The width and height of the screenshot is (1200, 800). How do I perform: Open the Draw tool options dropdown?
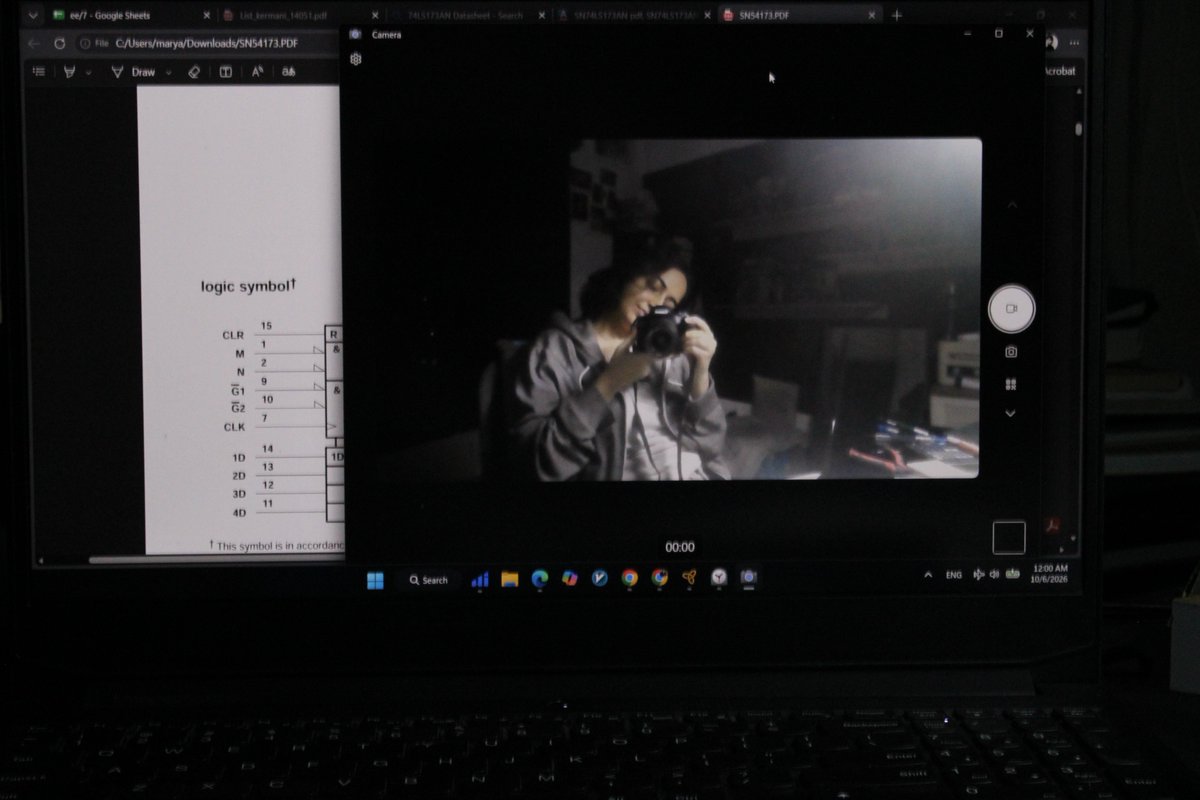click(x=168, y=72)
